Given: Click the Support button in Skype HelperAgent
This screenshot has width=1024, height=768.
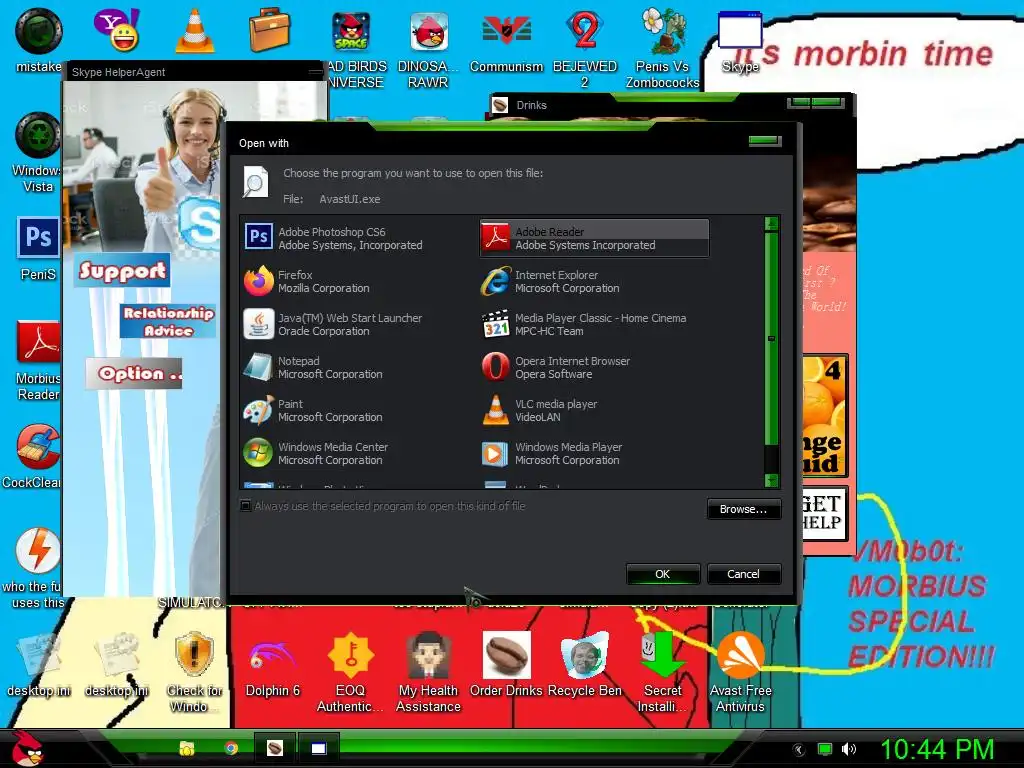Looking at the screenshot, I should 122,270.
